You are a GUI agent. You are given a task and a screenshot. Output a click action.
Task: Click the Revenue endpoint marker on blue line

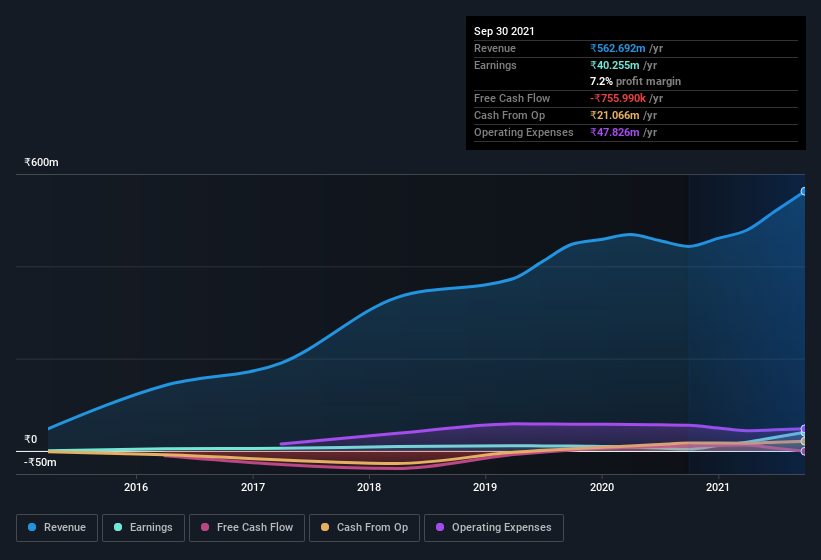tap(804, 192)
